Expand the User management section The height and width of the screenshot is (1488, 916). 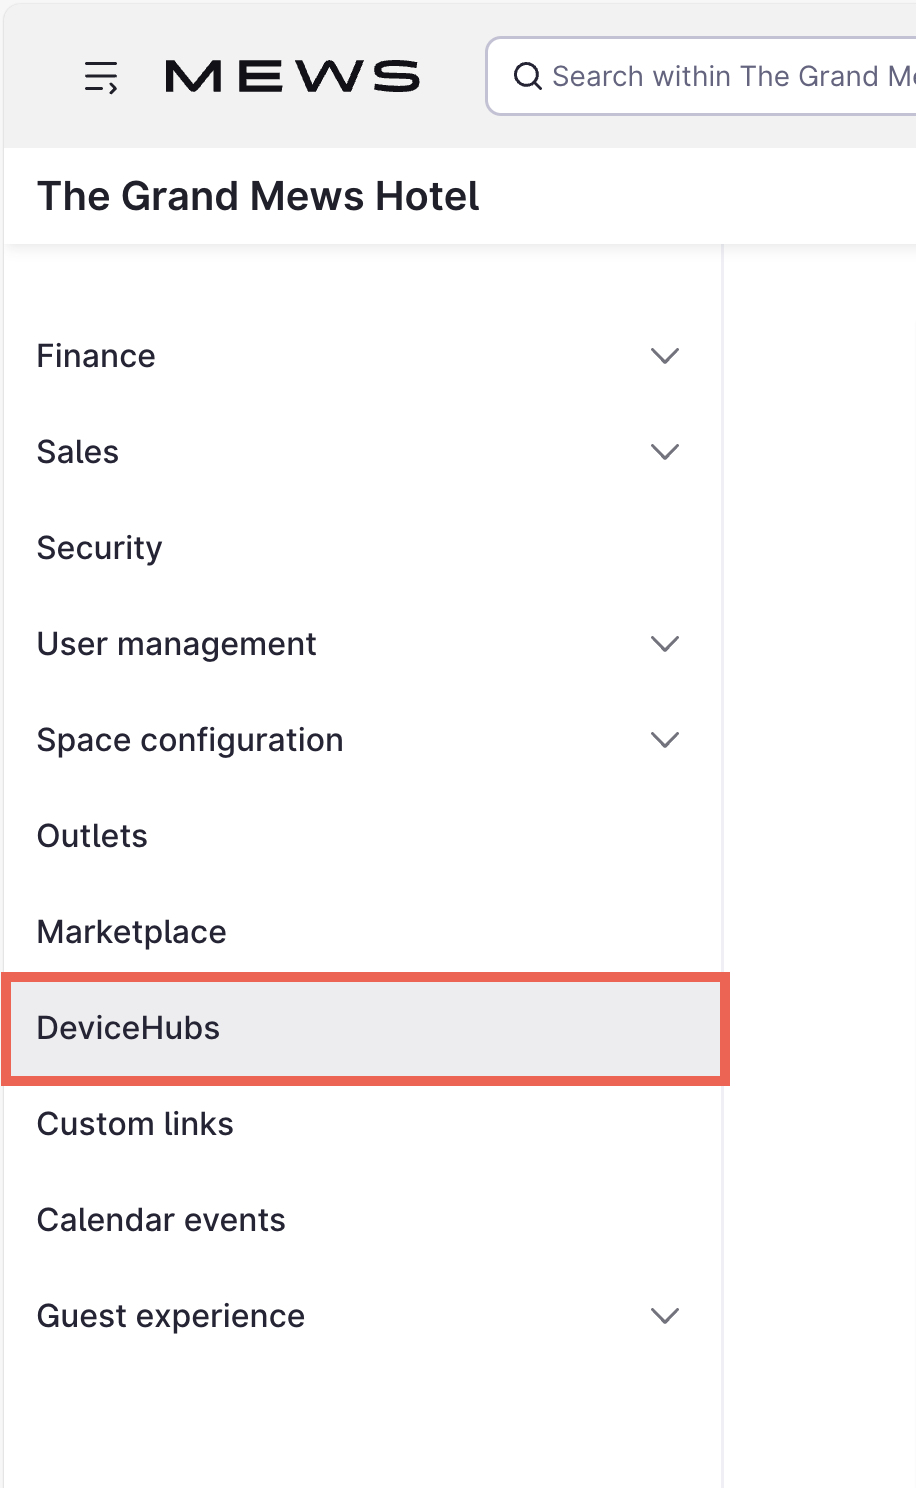click(664, 643)
